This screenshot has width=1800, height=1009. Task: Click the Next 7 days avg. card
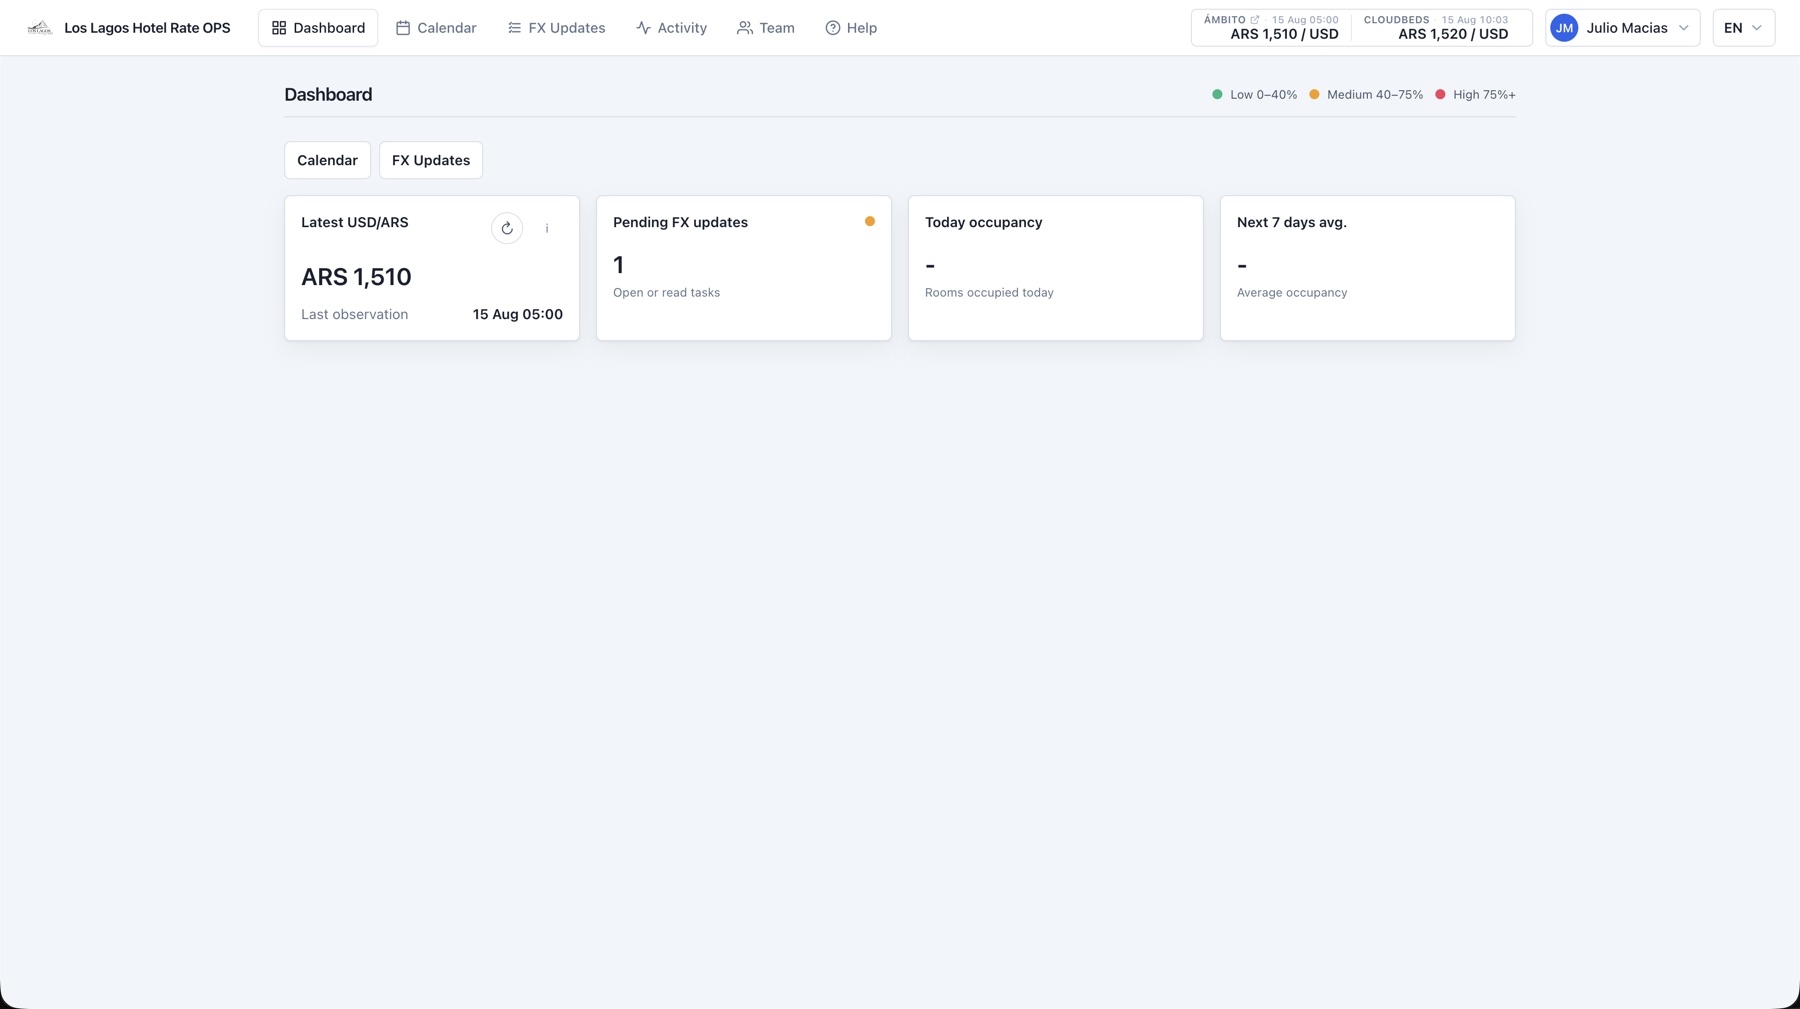tap(1368, 268)
